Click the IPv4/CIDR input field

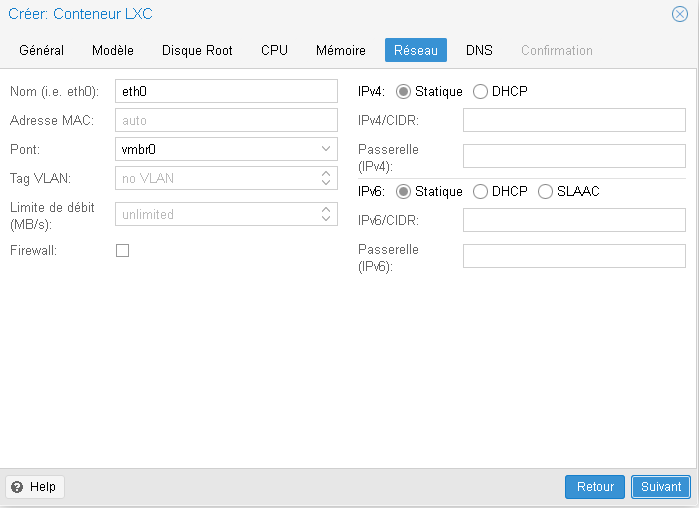click(574, 120)
